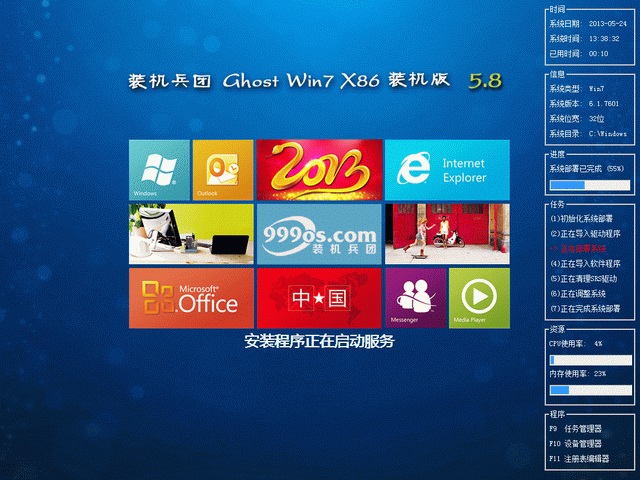Select task (2)正在导入驱动程序
This screenshot has width=640, height=480.
click(585, 234)
